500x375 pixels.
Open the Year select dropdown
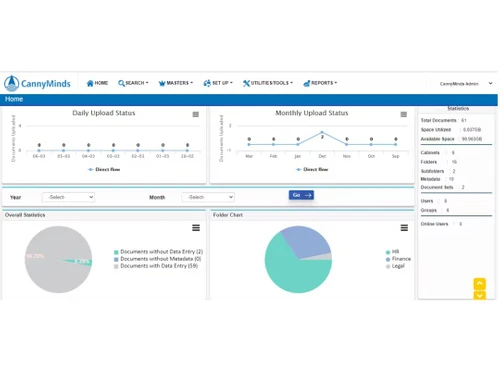point(68,197)
